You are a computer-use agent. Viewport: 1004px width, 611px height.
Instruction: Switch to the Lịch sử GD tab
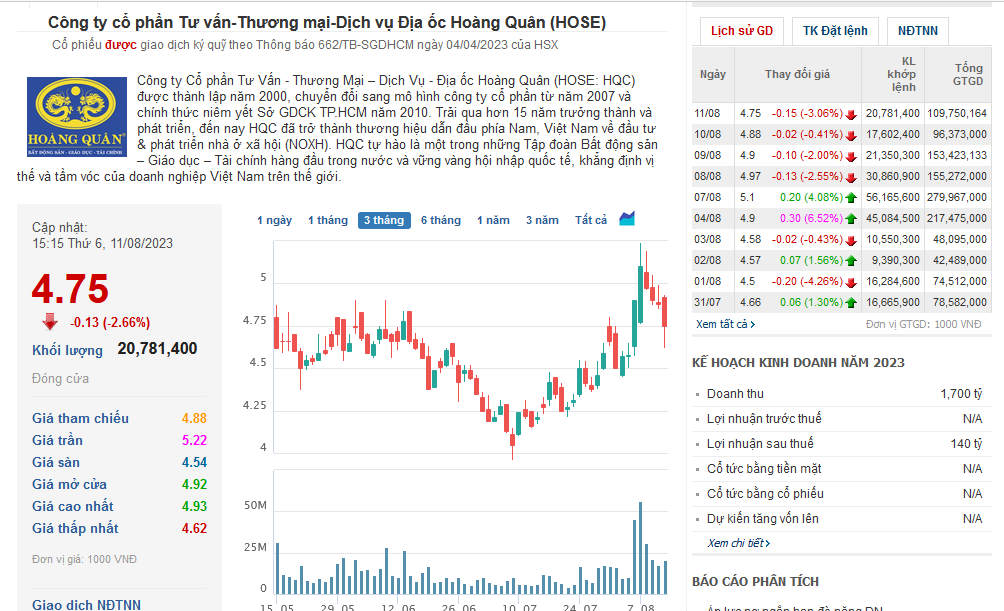tap(741, 31)
